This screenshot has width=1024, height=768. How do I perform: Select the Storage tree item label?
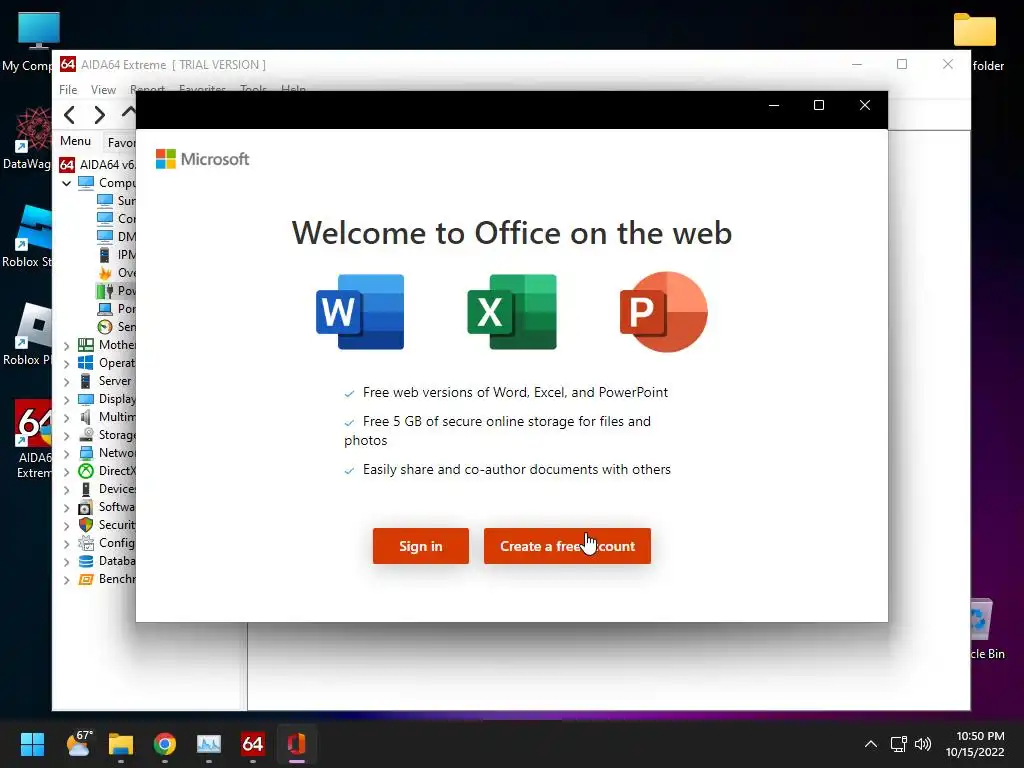118,435
